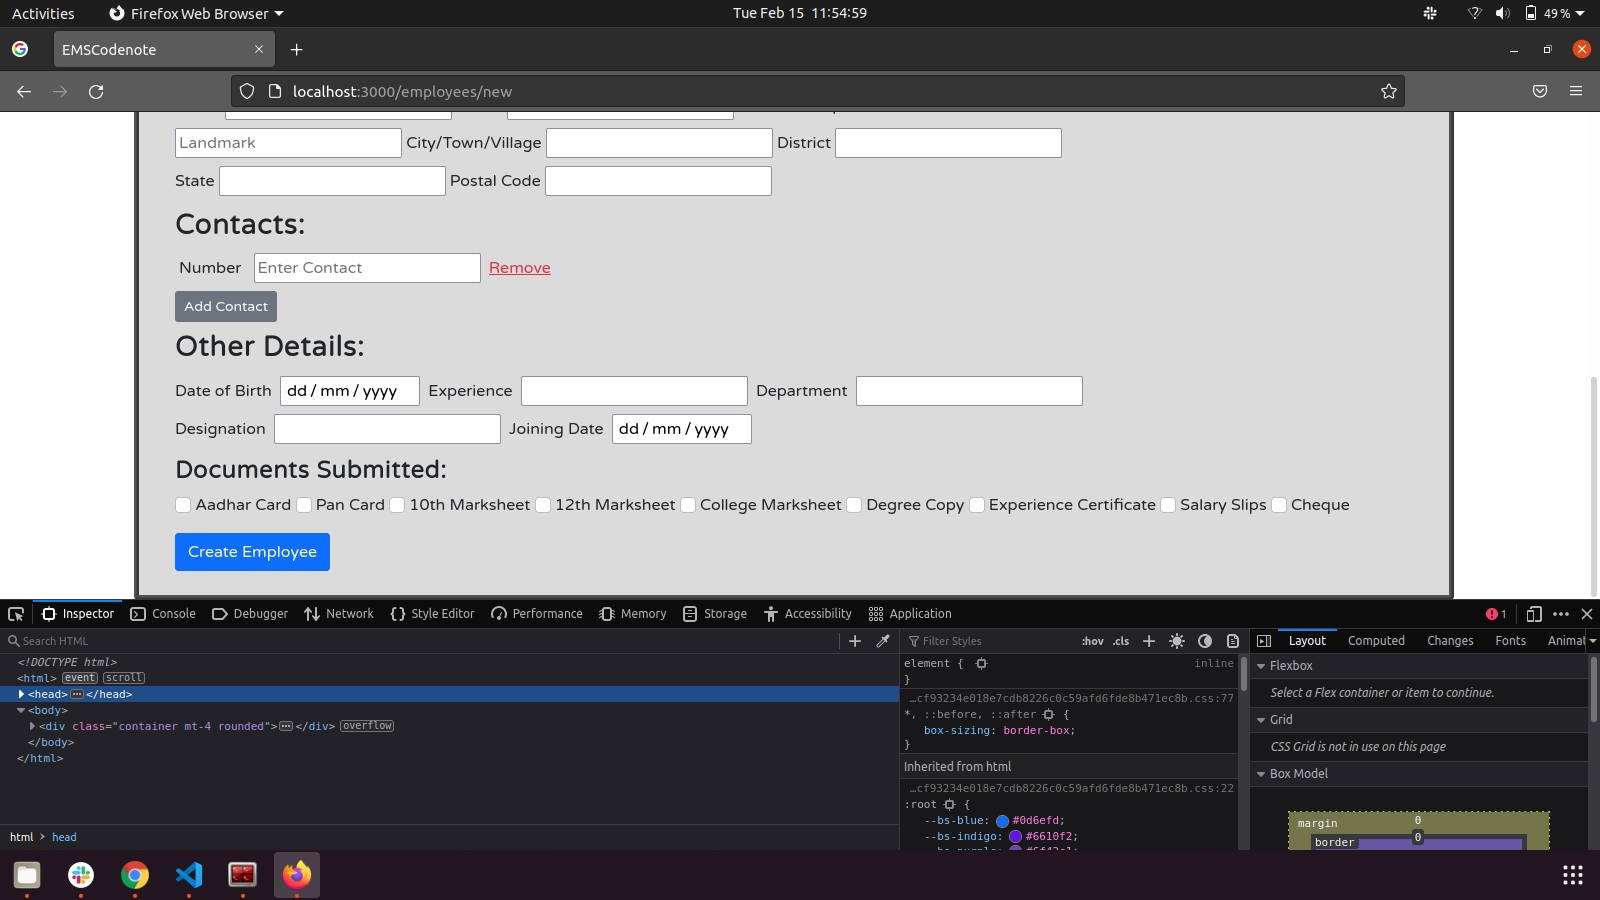Check the Pan Card checkbox

tap(304, 505)
